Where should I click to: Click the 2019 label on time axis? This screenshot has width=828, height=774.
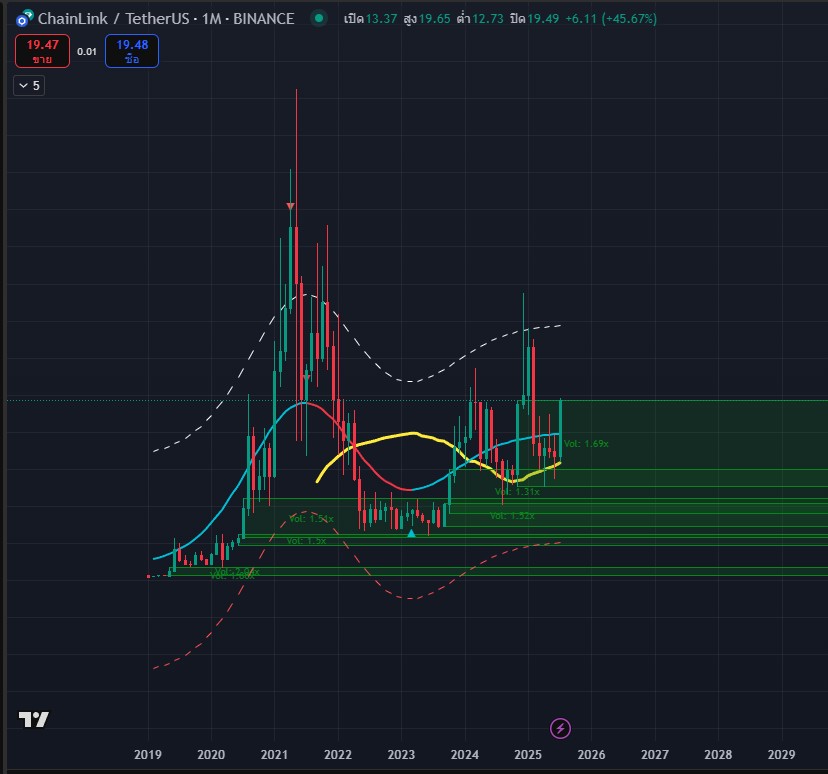[x=148, y=754]
